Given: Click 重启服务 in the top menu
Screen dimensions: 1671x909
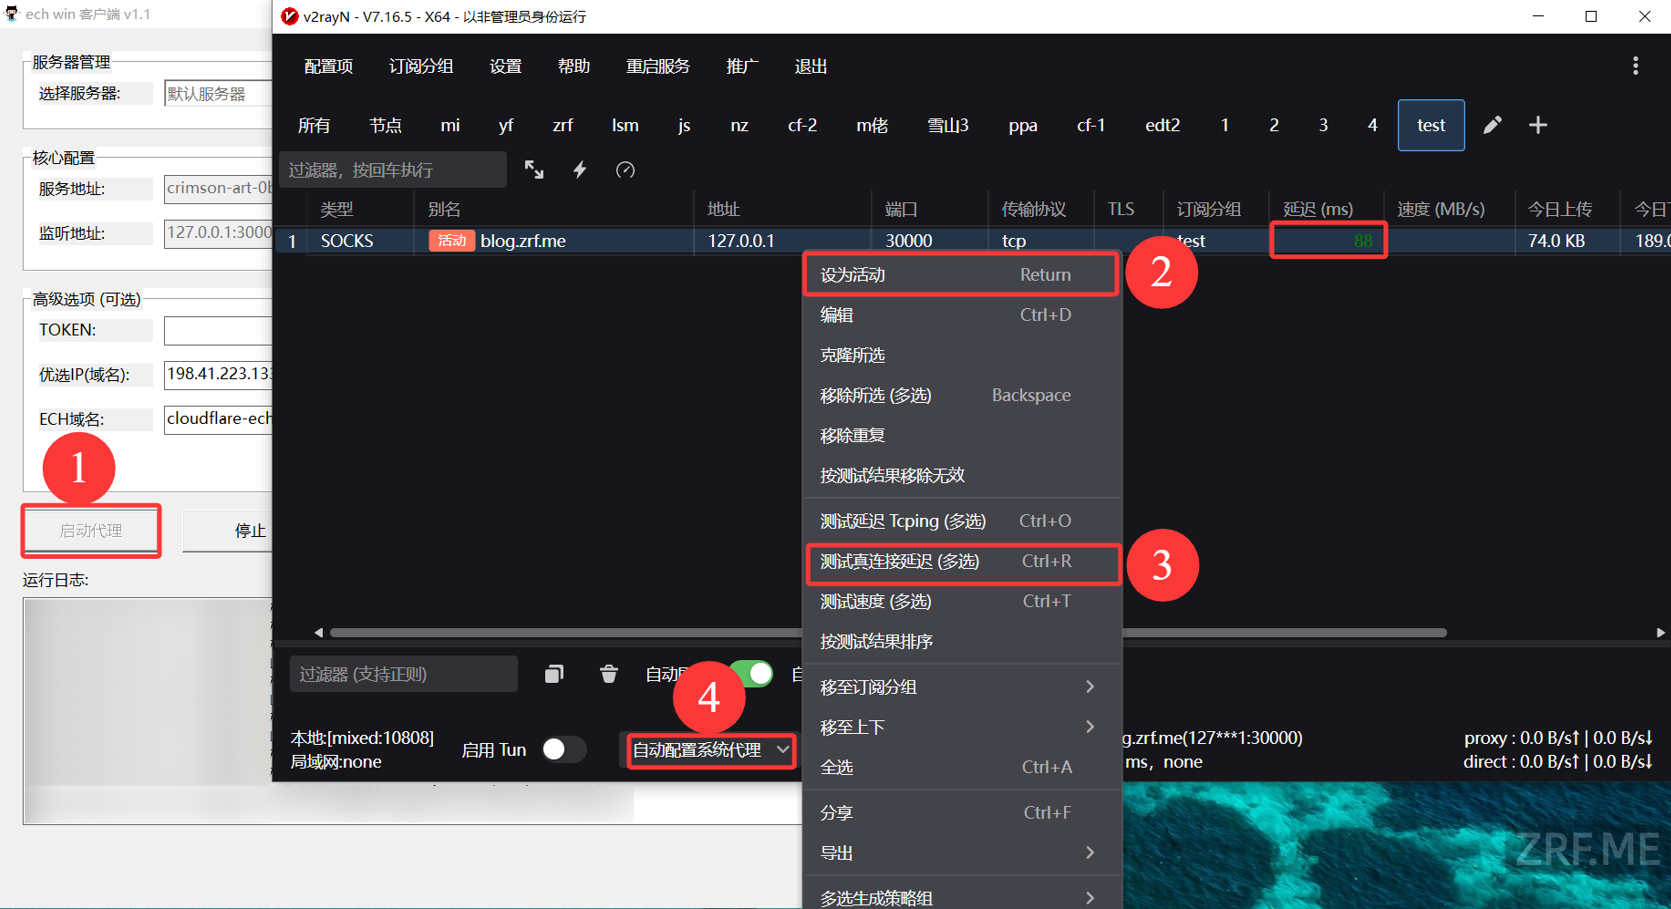Looking at the screenshot, I should [657, 66].
